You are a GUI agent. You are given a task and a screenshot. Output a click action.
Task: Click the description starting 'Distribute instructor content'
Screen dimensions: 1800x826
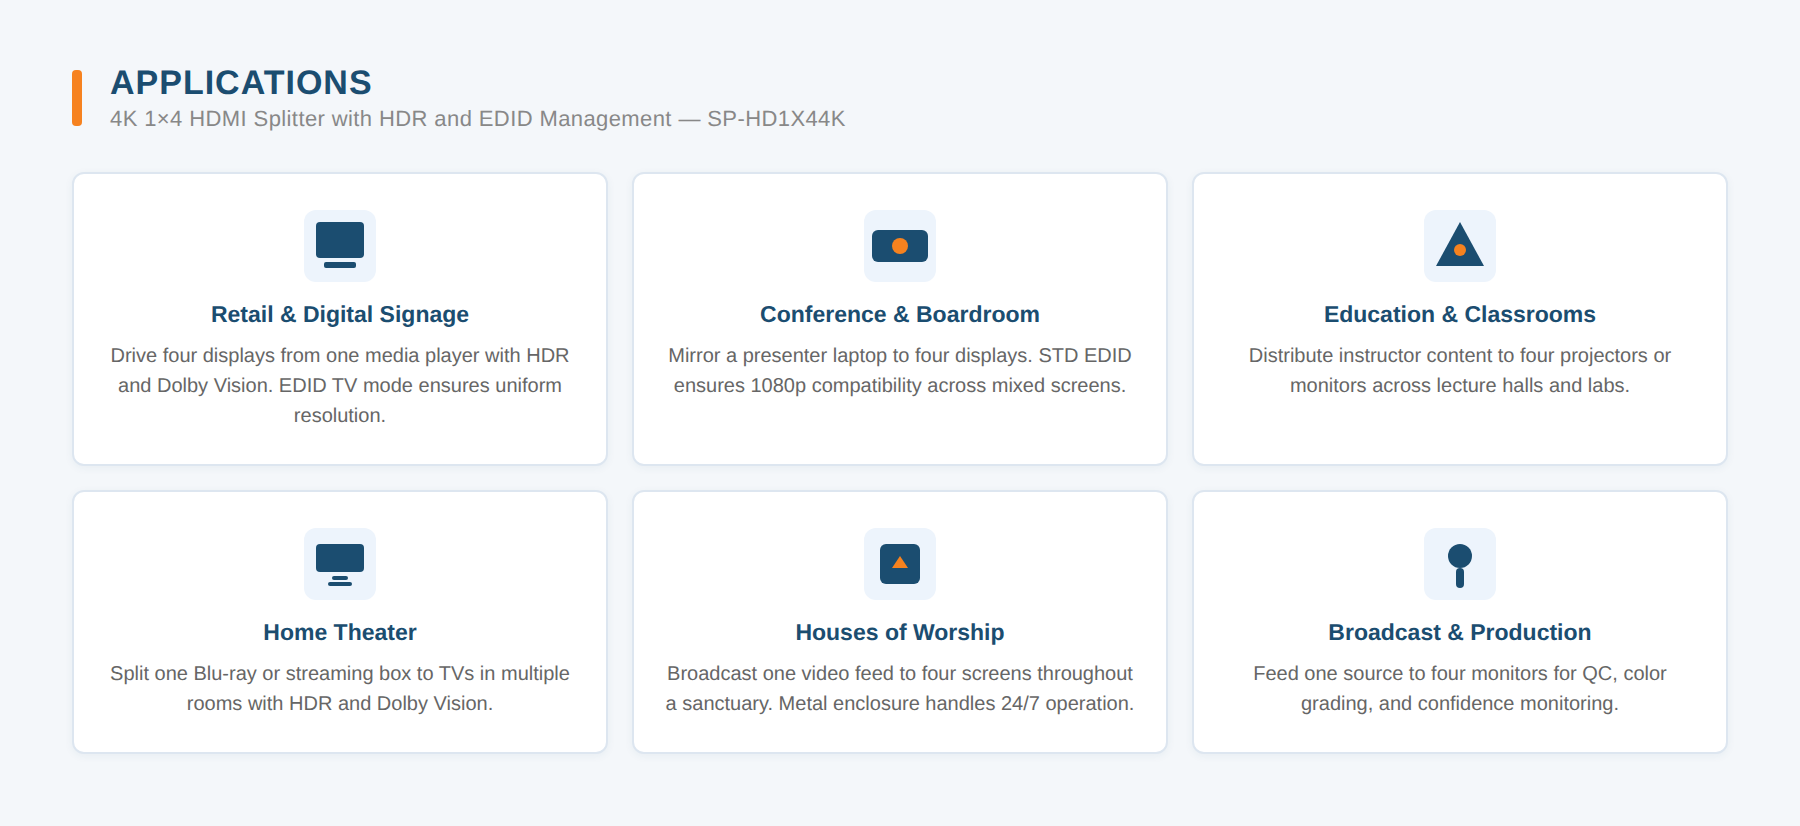[1460, 370]
